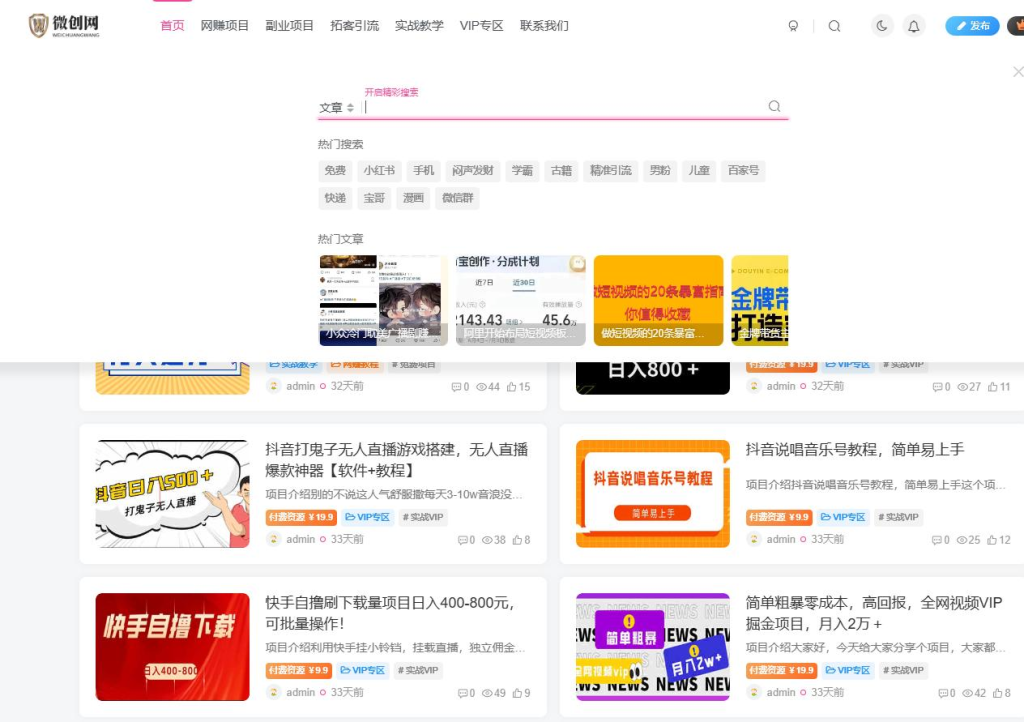Submit search with the magnifier in the search box
The image size is (1024, 722).
tap(775, 106)
